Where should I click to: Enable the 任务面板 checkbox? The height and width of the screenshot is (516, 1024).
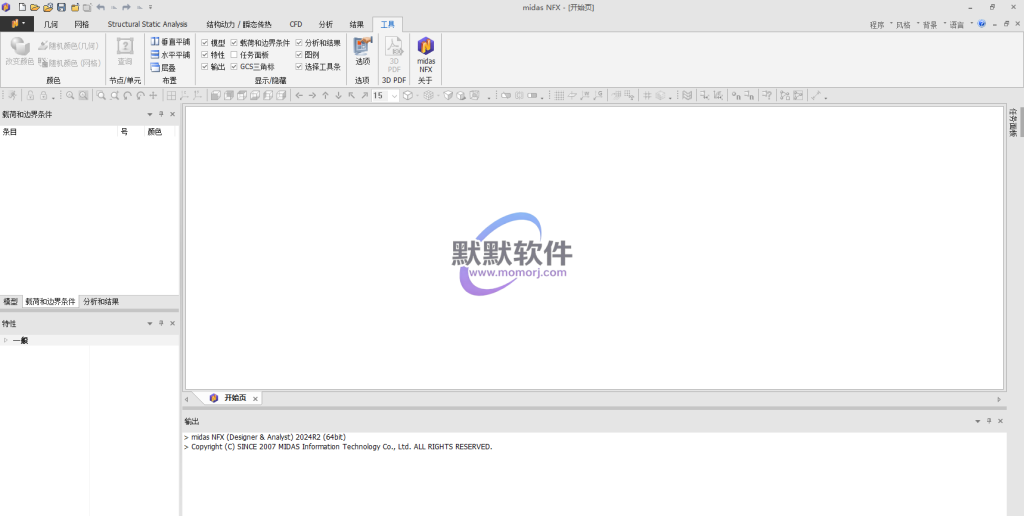coord(234,55)
